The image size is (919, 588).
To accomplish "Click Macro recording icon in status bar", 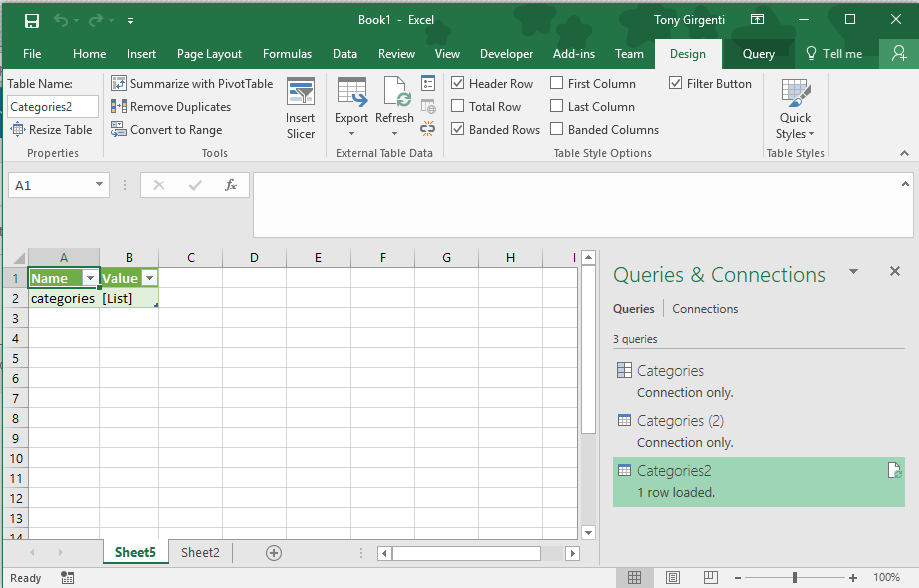I will [67, 578].
